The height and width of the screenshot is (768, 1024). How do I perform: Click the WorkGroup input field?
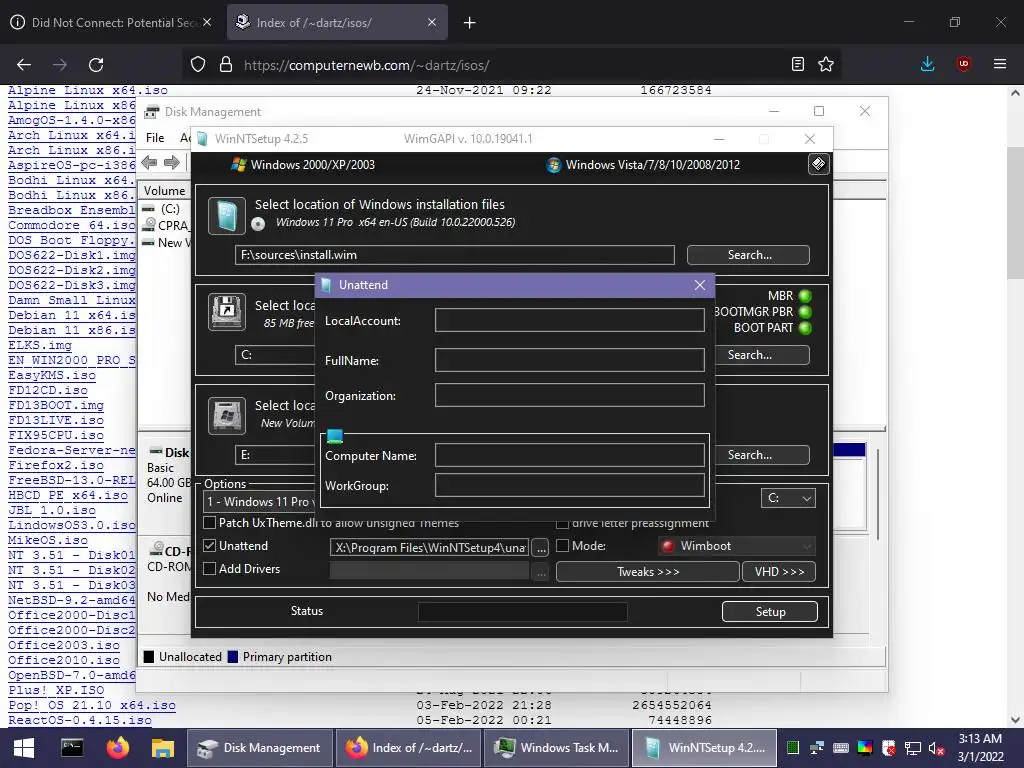(569, 485)
